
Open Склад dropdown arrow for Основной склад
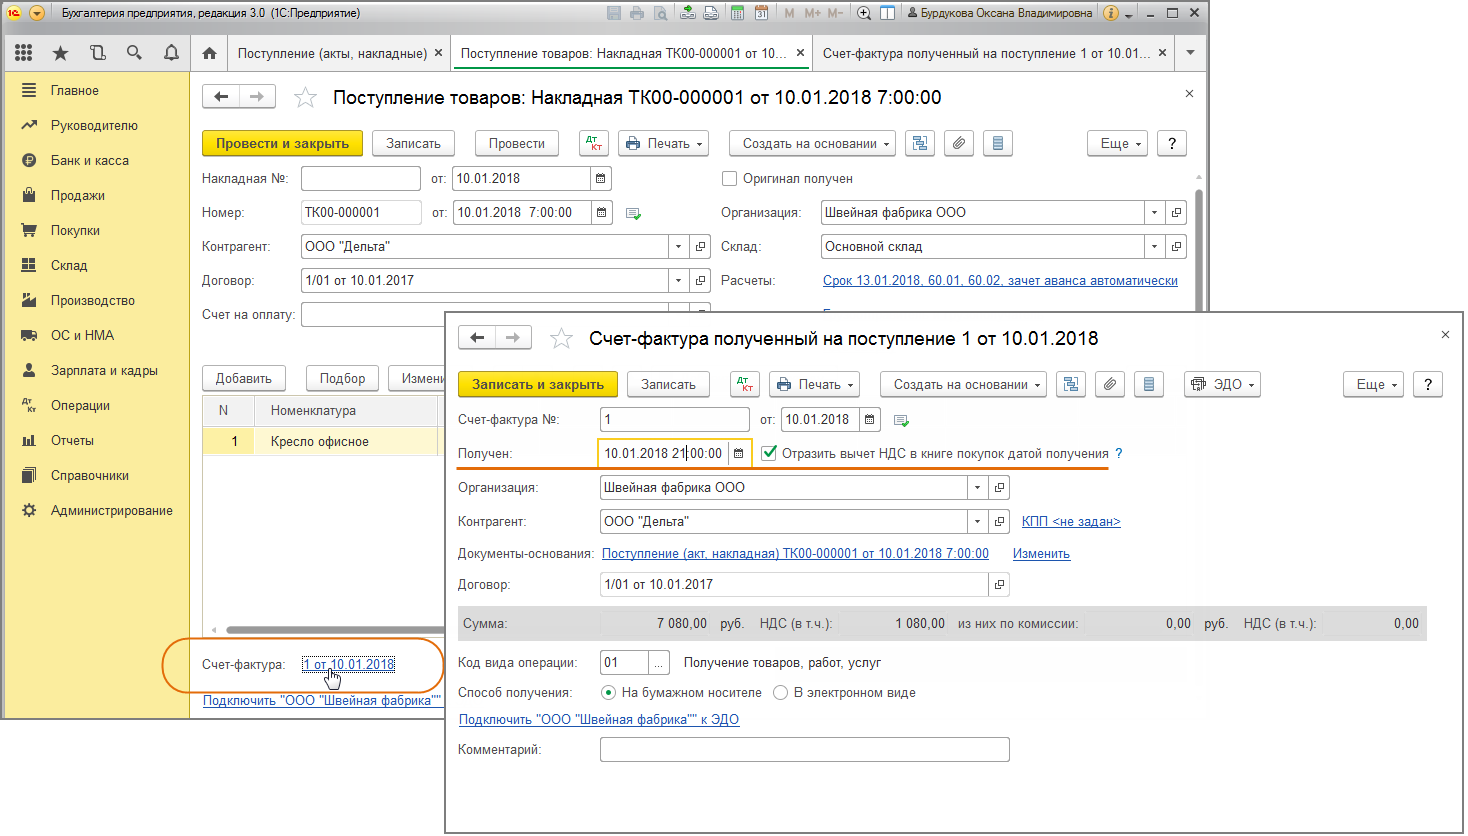1155,246
